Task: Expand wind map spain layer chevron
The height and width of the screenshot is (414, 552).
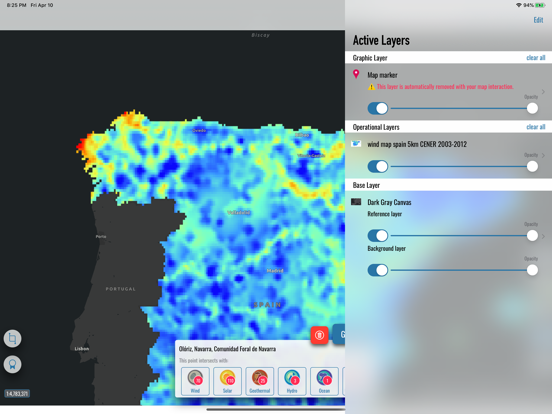Action: click(x=543, y=155)
